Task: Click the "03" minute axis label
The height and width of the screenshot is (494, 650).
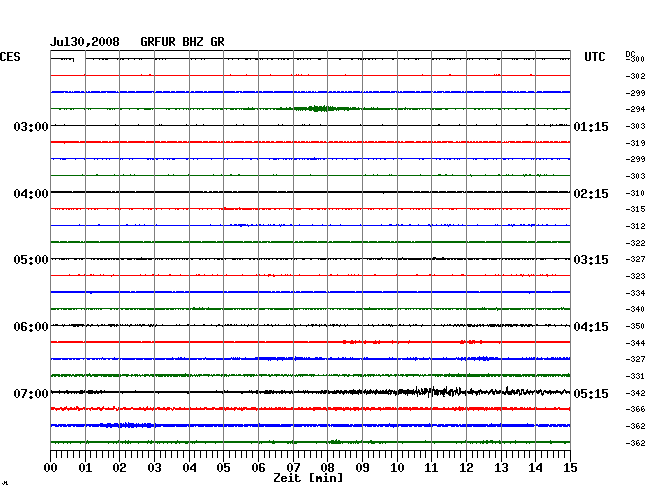Action: [154, 468]
